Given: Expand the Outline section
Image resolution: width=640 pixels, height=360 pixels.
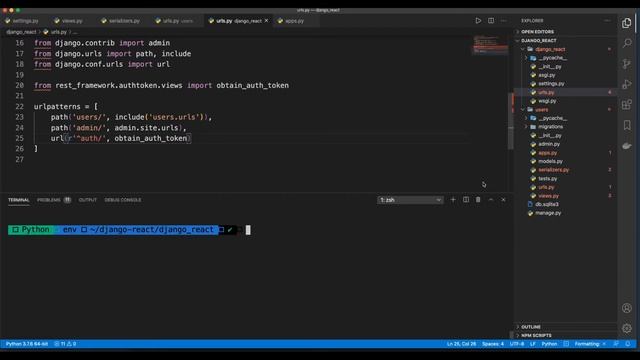Looking at the screenshot, I should (x=531, y=327).
